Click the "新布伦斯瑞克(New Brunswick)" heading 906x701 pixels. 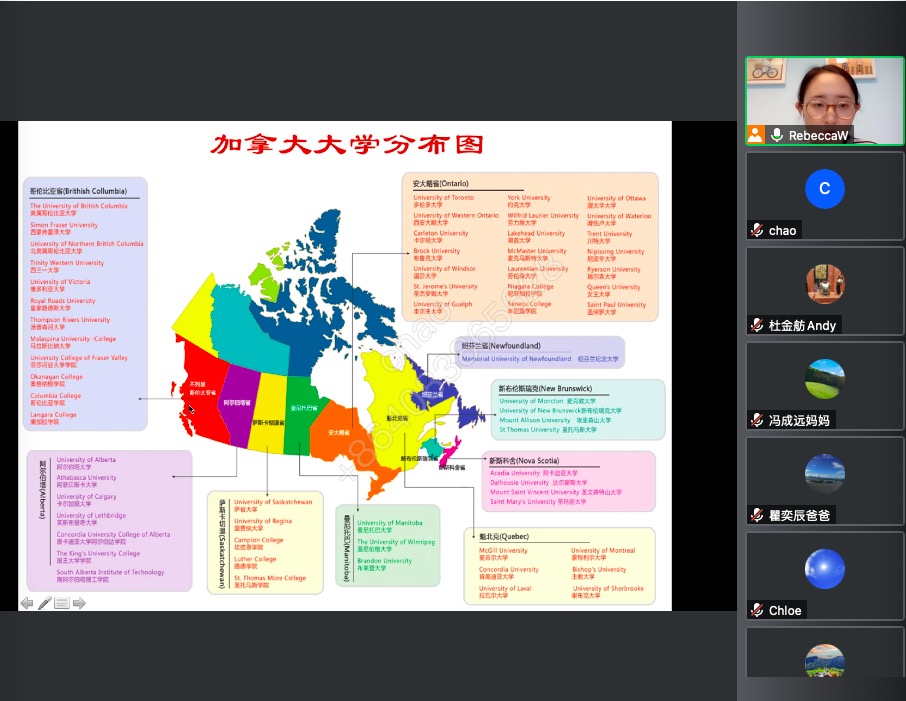click(545, 388)
